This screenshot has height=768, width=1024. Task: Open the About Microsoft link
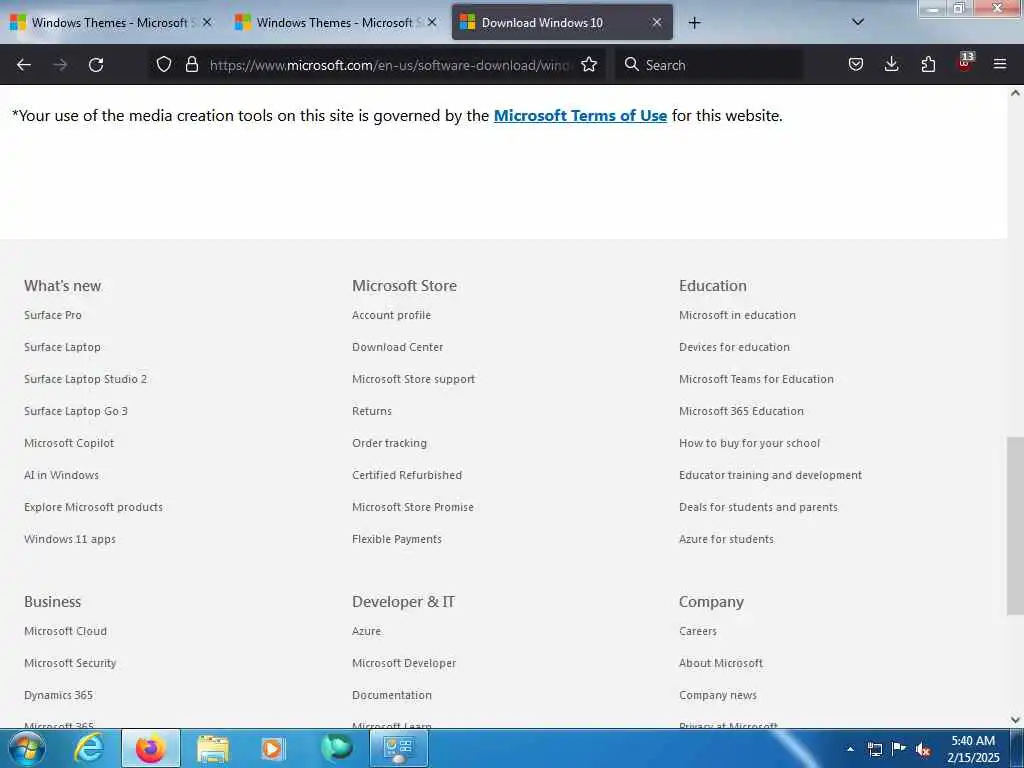pos(721,663)
